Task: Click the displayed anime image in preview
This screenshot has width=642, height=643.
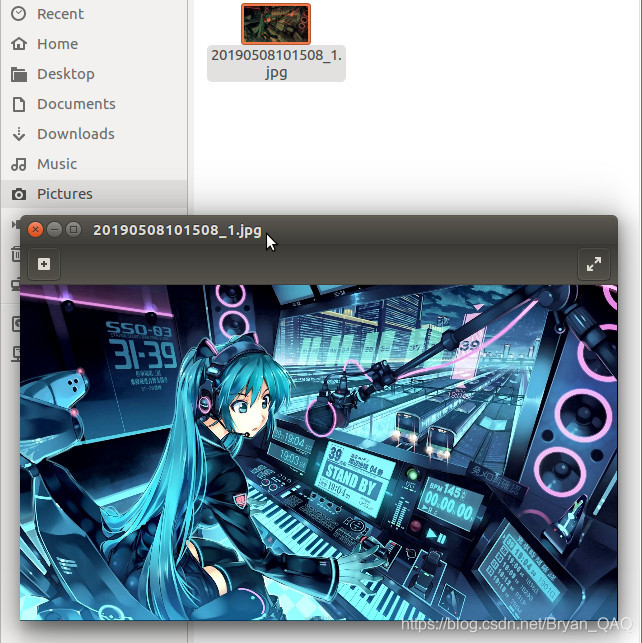Action: pos(319,452)
